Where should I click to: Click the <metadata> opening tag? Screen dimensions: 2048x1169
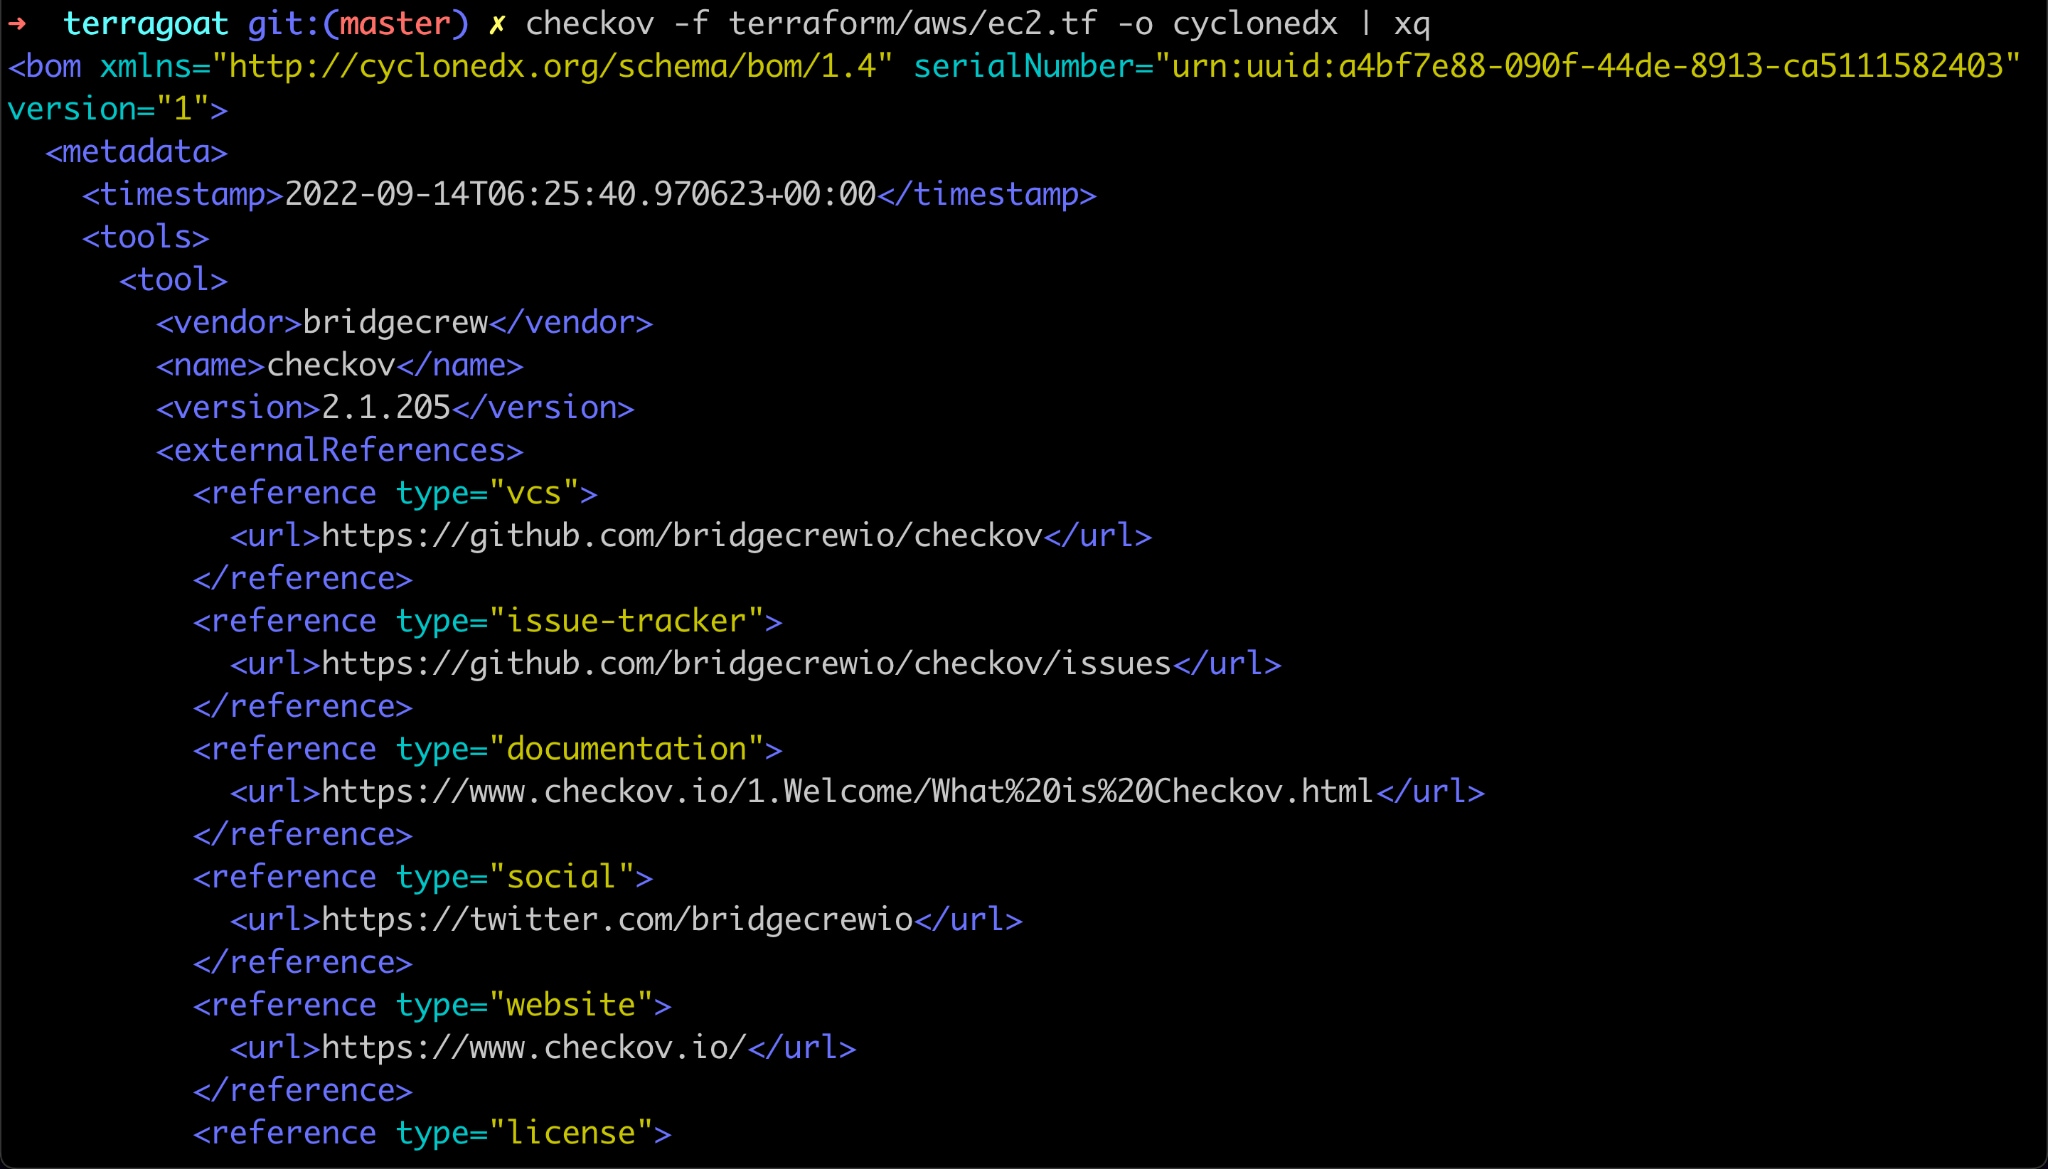click(x=136, y=152)
